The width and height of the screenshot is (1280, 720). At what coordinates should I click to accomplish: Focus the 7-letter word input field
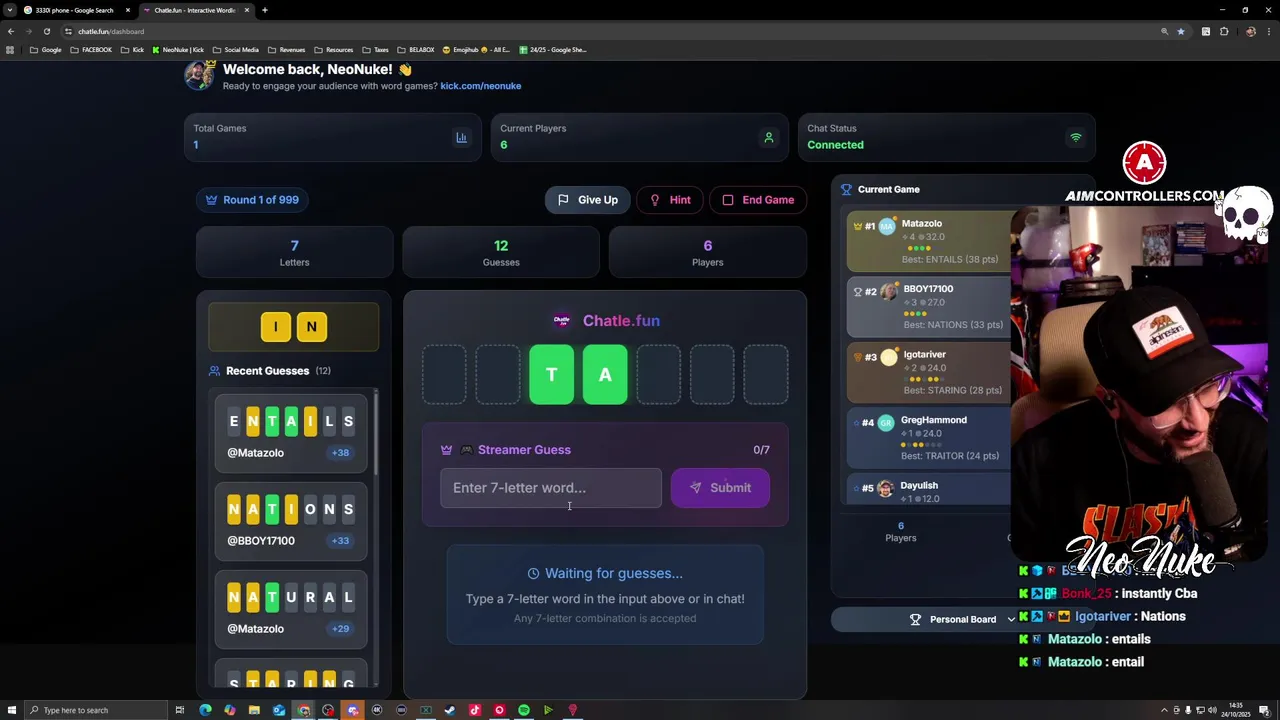pyautogui.click(x=551, y=488)
